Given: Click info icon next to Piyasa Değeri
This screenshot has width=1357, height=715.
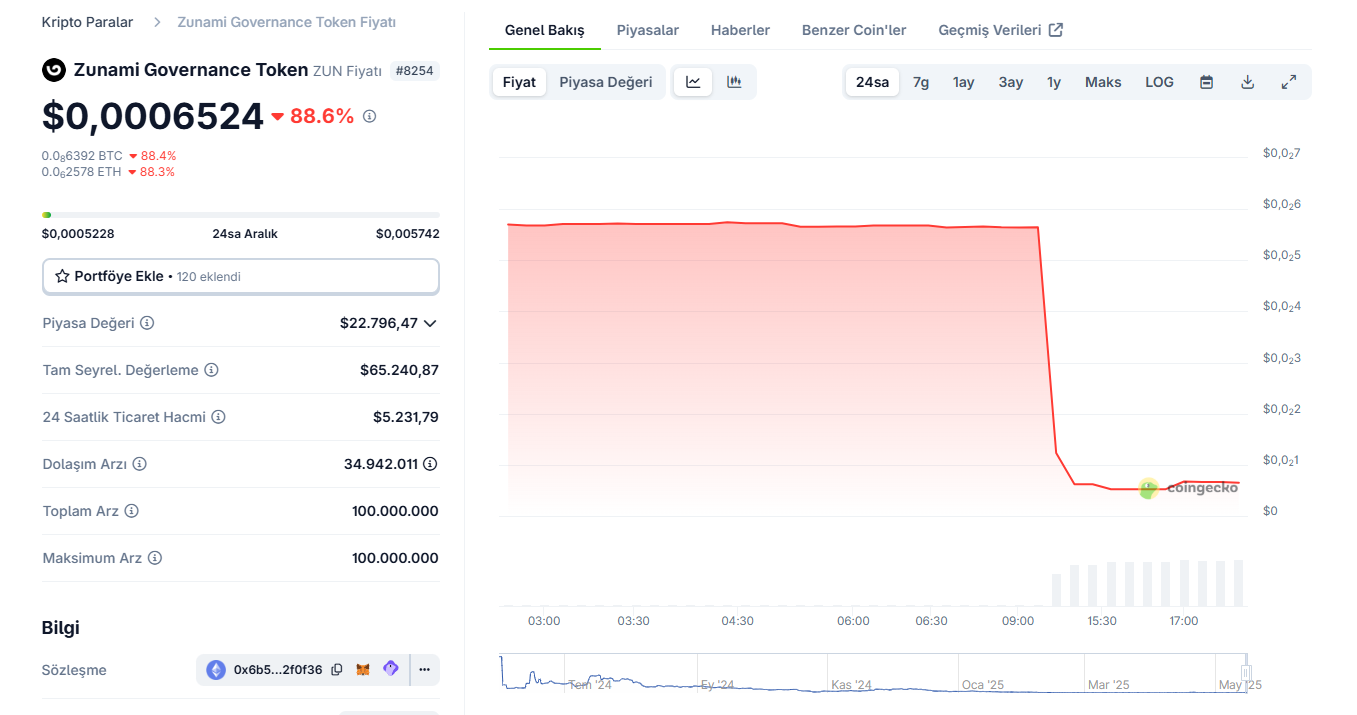Looking at the screenshot, I should pos(147,323).
